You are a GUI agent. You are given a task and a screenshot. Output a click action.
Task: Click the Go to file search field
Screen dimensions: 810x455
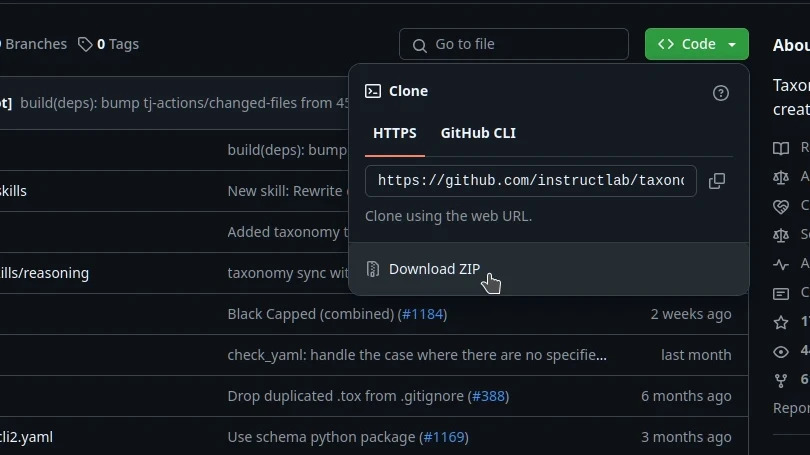coord(514,44)
